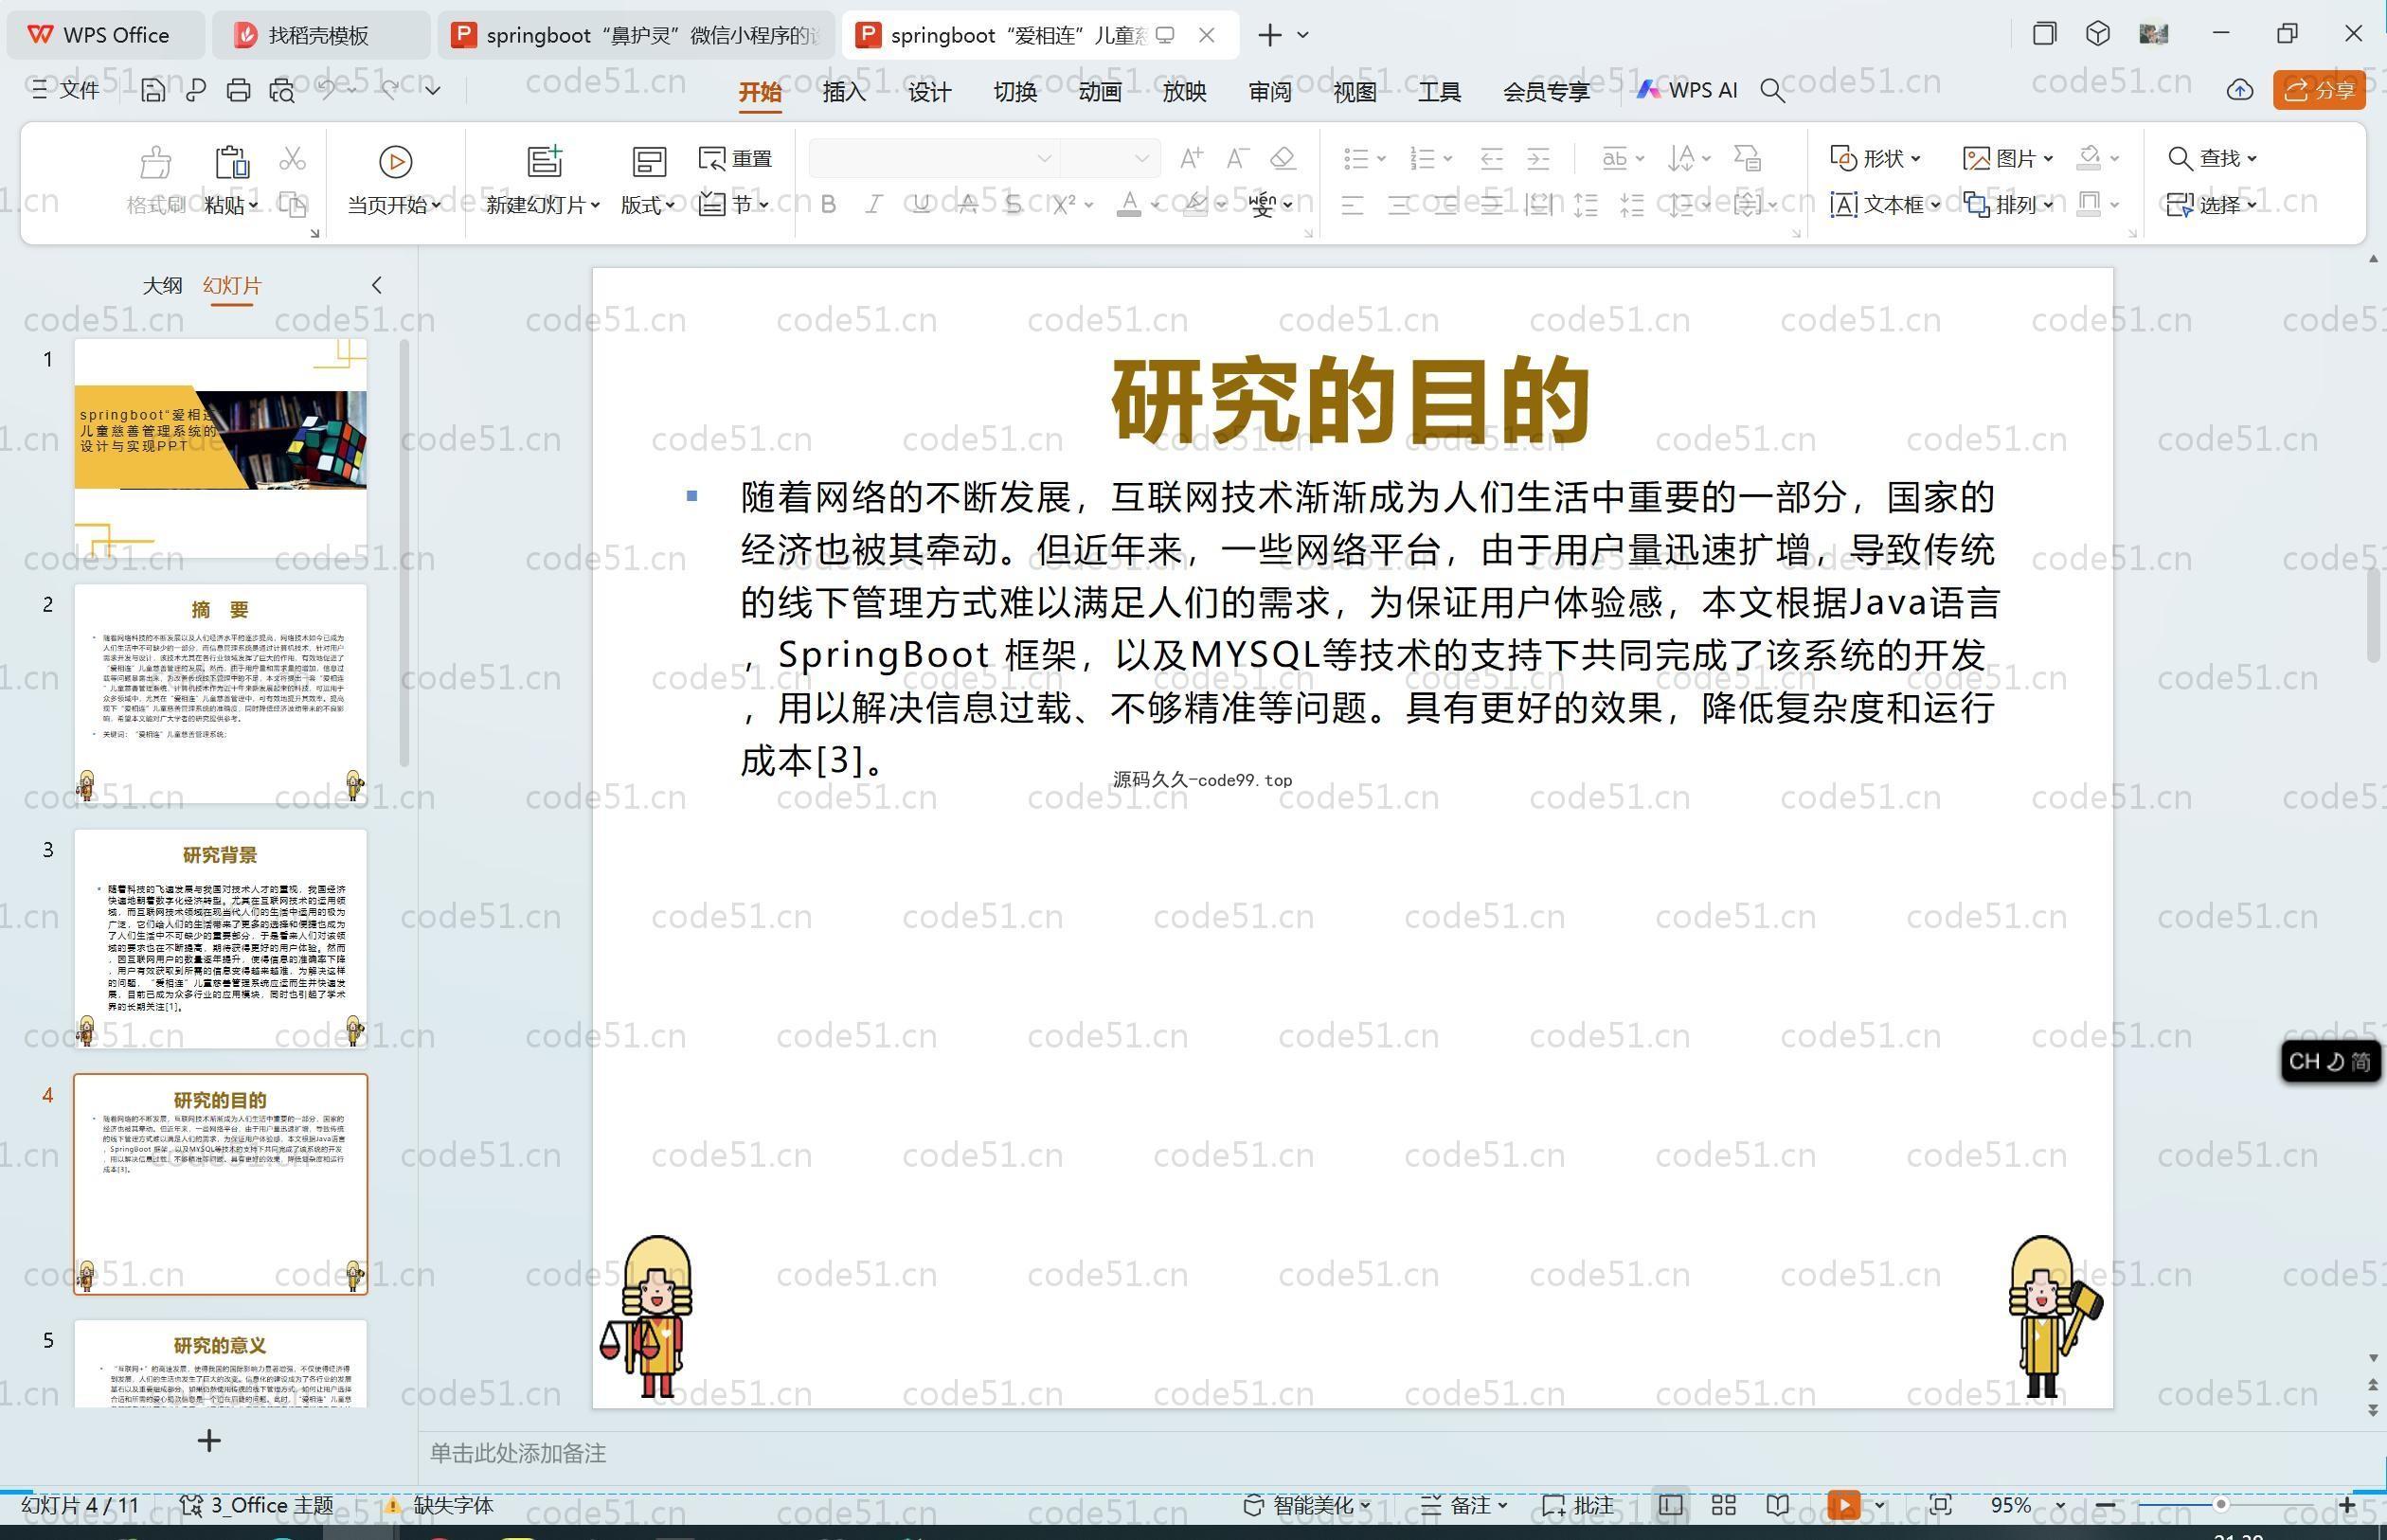This screenshot has width=2387, height=1540.
Task: Open the Insert (插入) ribbon tab
Action: tap(844, 91)
